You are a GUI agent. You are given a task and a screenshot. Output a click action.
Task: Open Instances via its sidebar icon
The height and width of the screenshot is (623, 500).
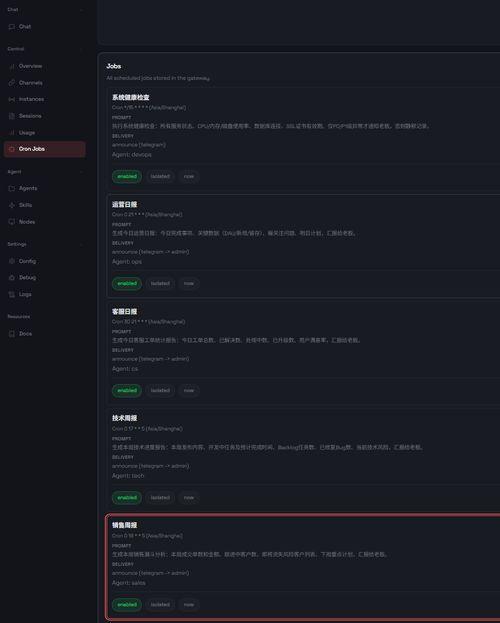[12, 99]
